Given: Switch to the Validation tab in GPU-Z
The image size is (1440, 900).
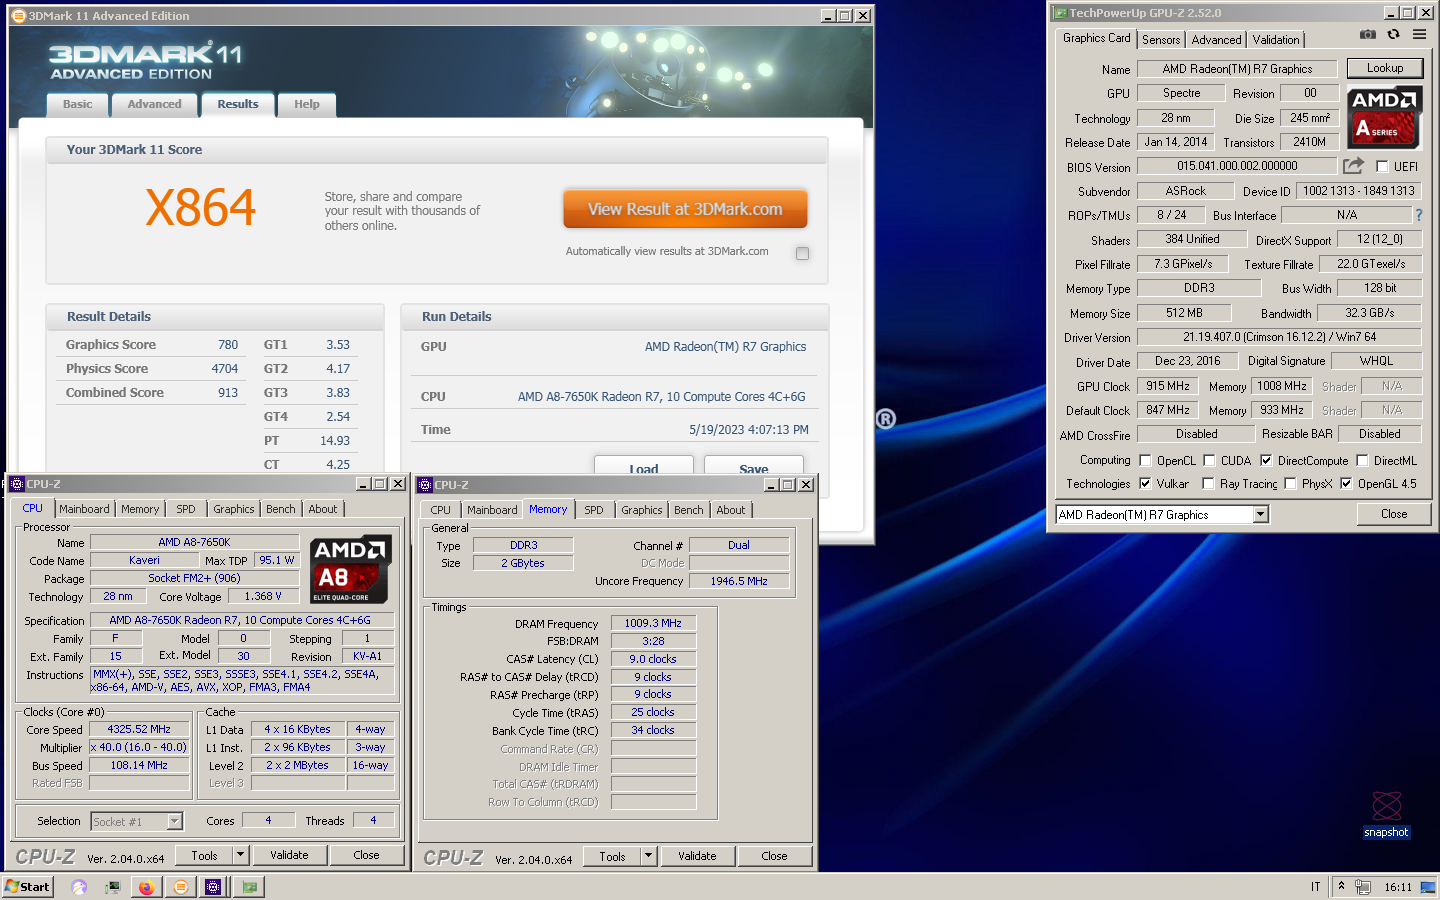Looking at the screenshot, I should pos(1276,40).
